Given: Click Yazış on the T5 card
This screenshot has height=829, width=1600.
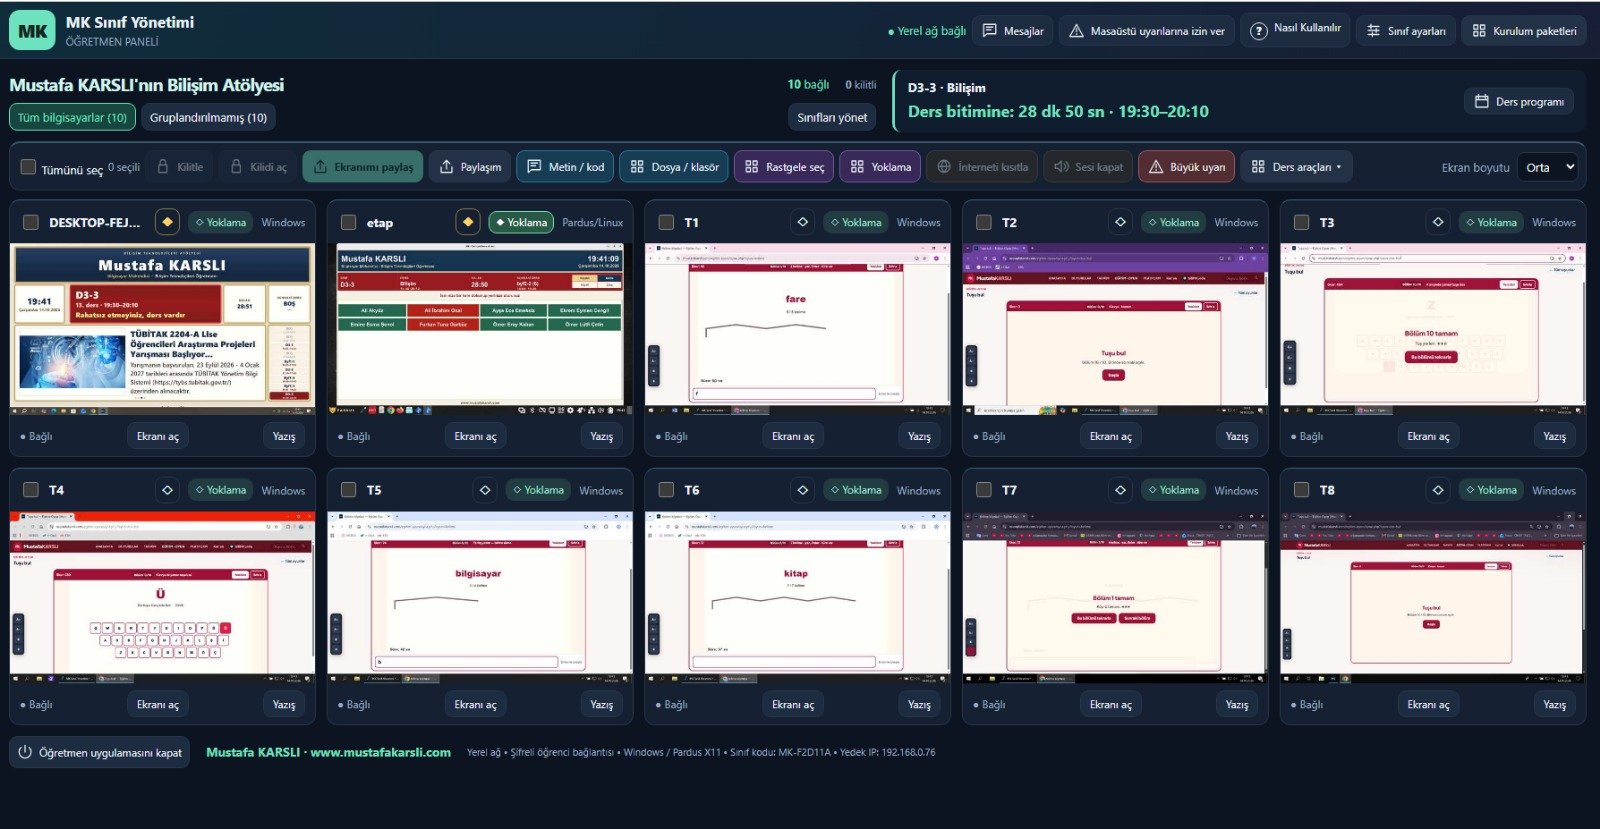Looking at the screenshot, I should (601, 704).
